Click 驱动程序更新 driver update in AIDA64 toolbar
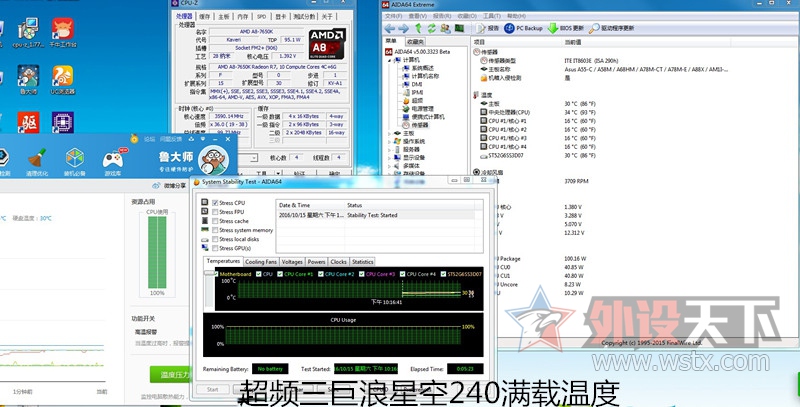This screenshot has width=800, height=407. pyautogui.click(x=611, y=29)
